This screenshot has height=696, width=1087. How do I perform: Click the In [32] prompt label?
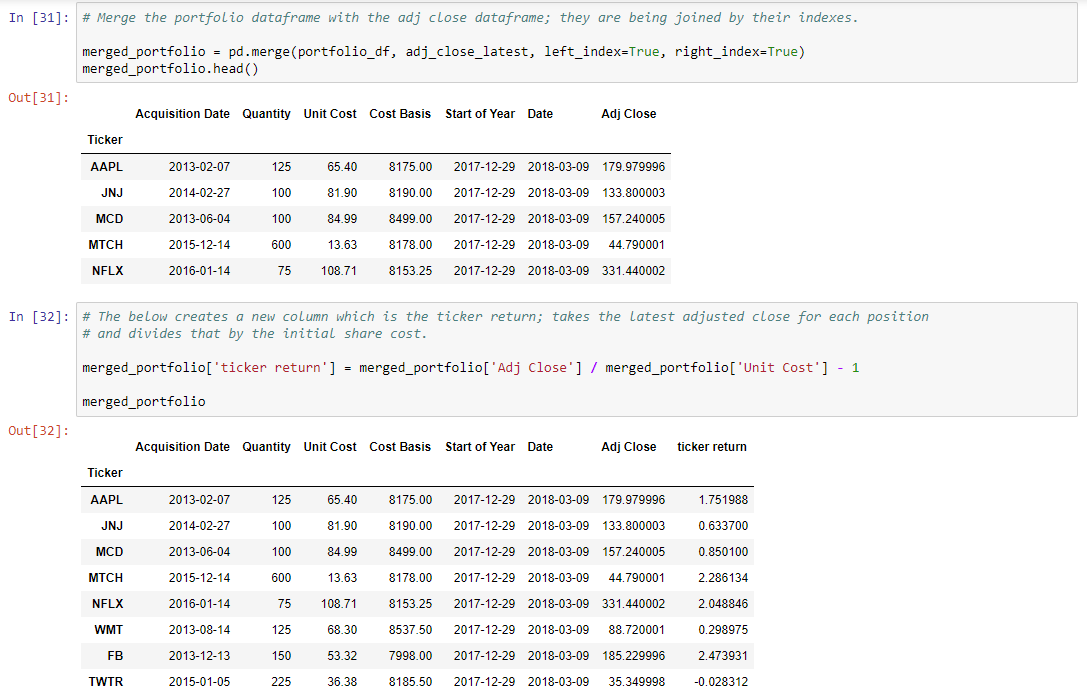pos(39,317)
